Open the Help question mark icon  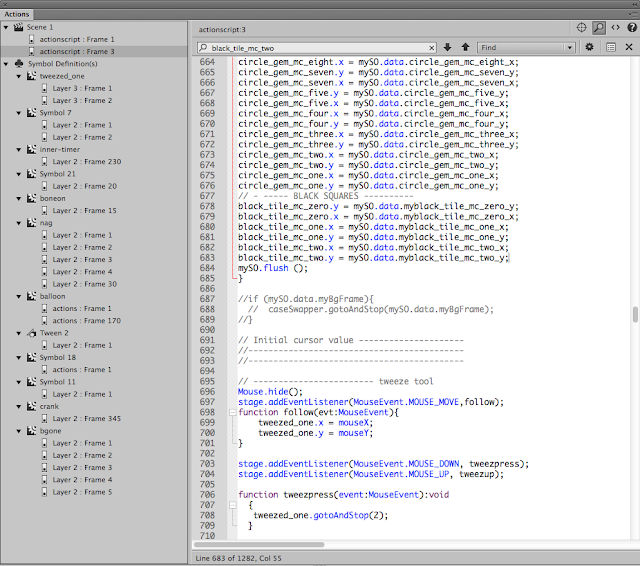pyautogui.click(x=632, y=28)
